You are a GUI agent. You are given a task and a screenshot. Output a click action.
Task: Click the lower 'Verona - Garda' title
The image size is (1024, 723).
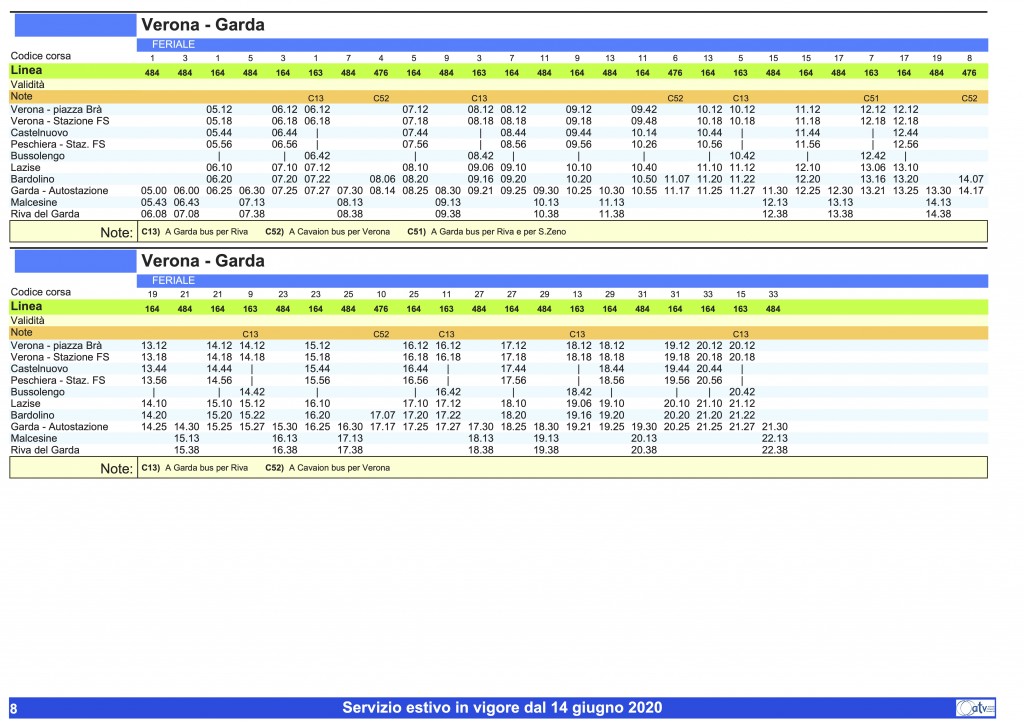203,261
